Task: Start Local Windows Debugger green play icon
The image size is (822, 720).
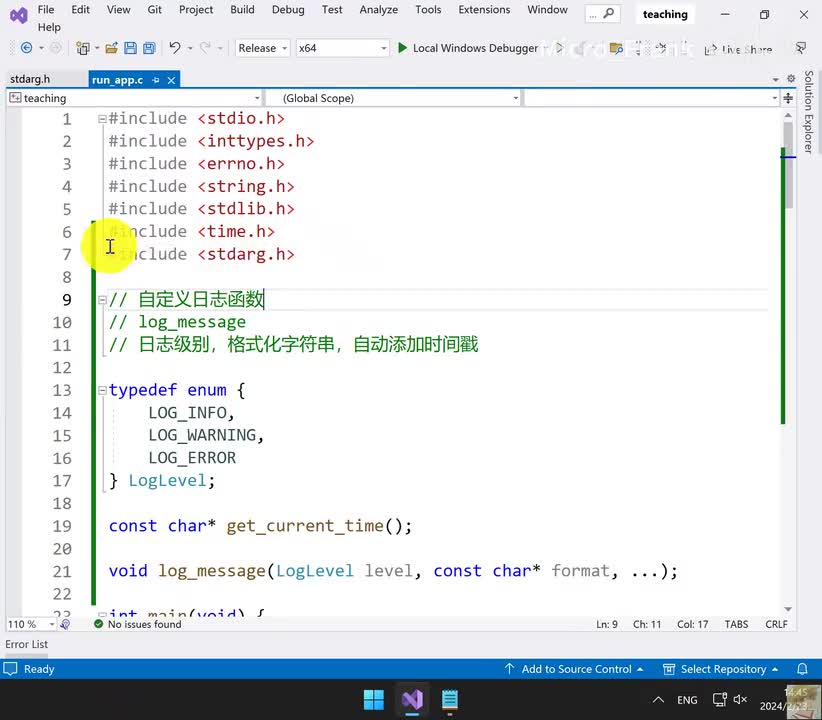Action: click(x=402, y=48)
